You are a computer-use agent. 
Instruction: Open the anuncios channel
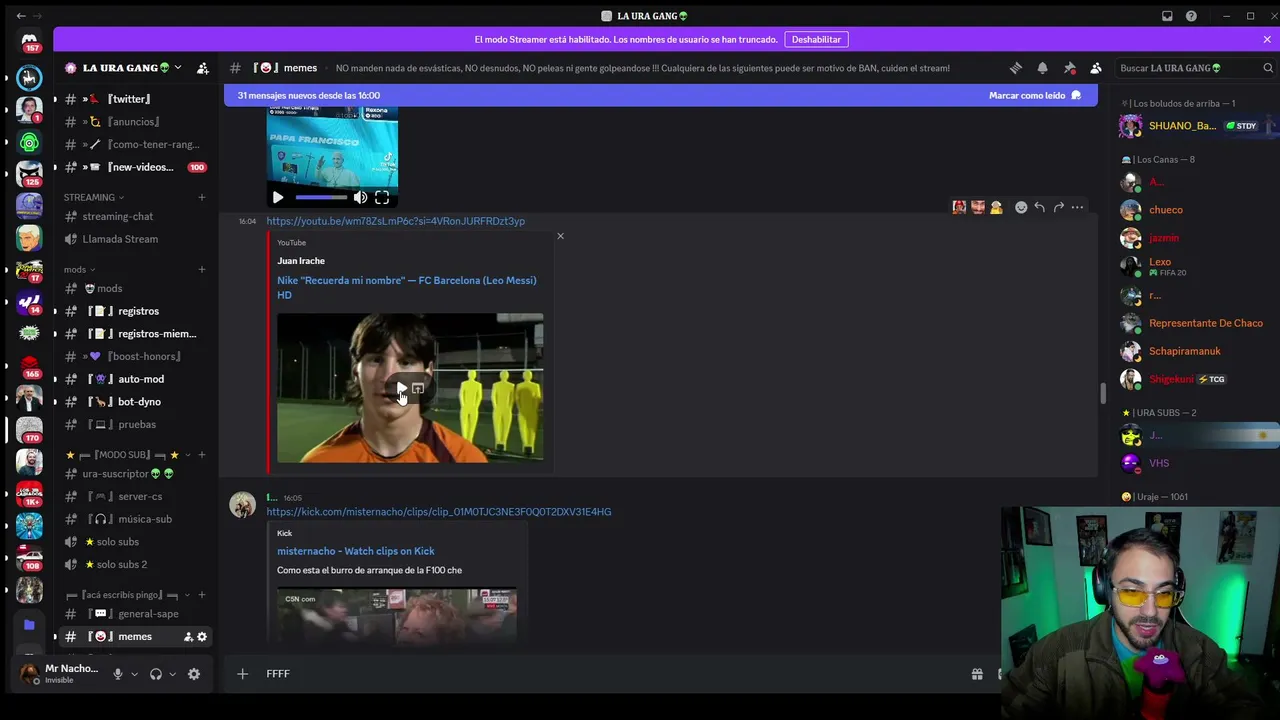[x=135, y=122]
